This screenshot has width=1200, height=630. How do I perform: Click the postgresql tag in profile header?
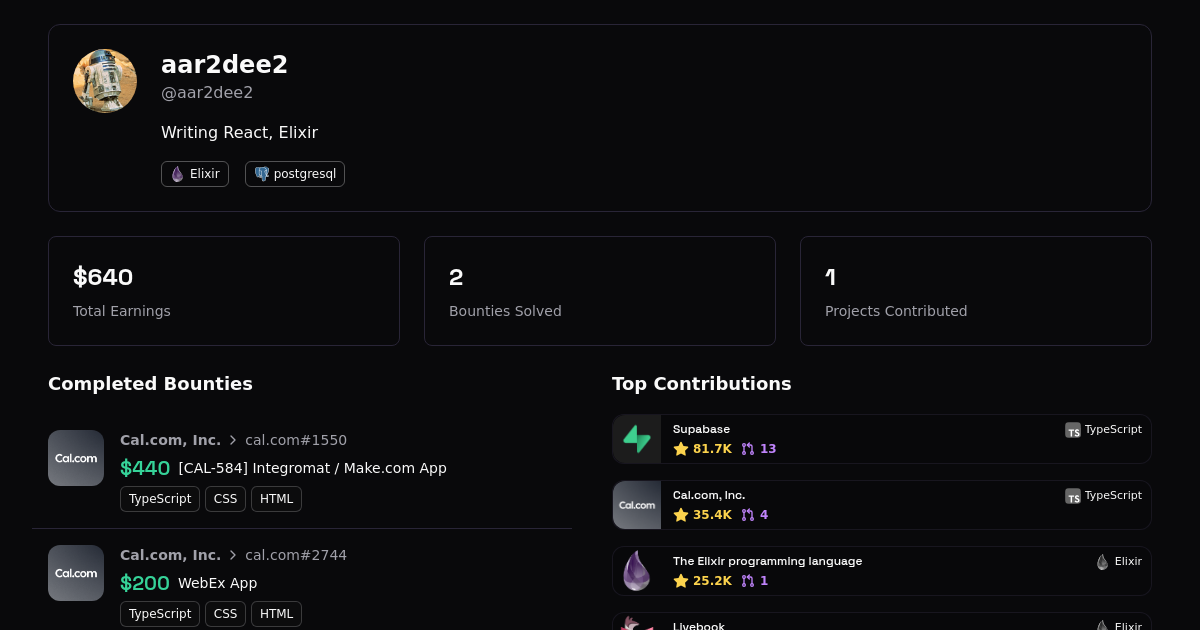[x=295, y=174]
